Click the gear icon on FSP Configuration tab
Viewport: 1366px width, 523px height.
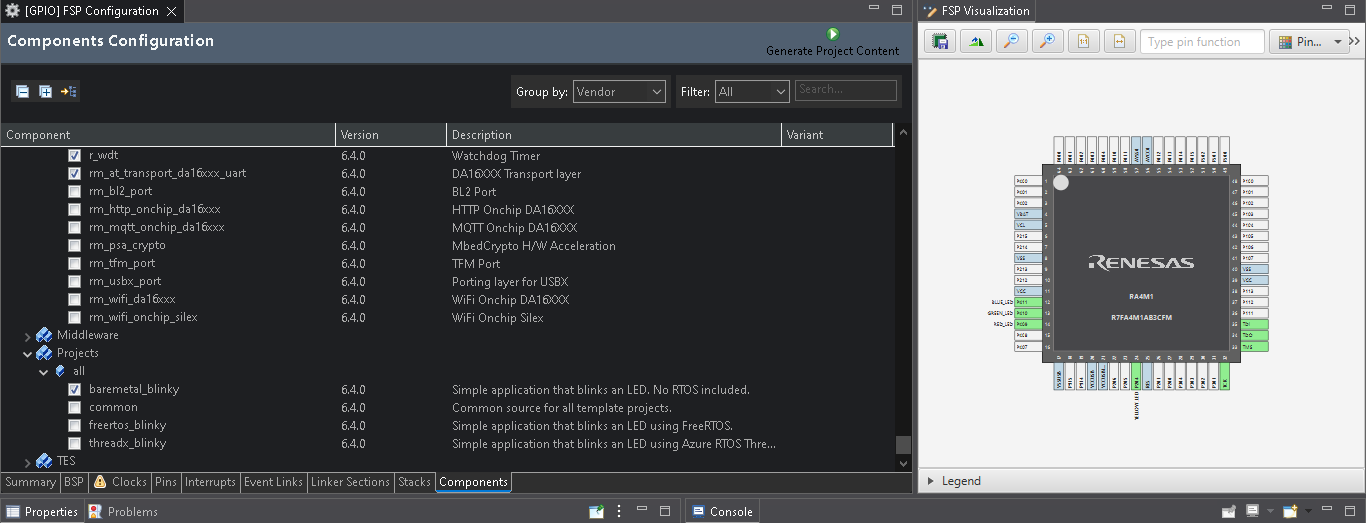(x=12, y=11)
